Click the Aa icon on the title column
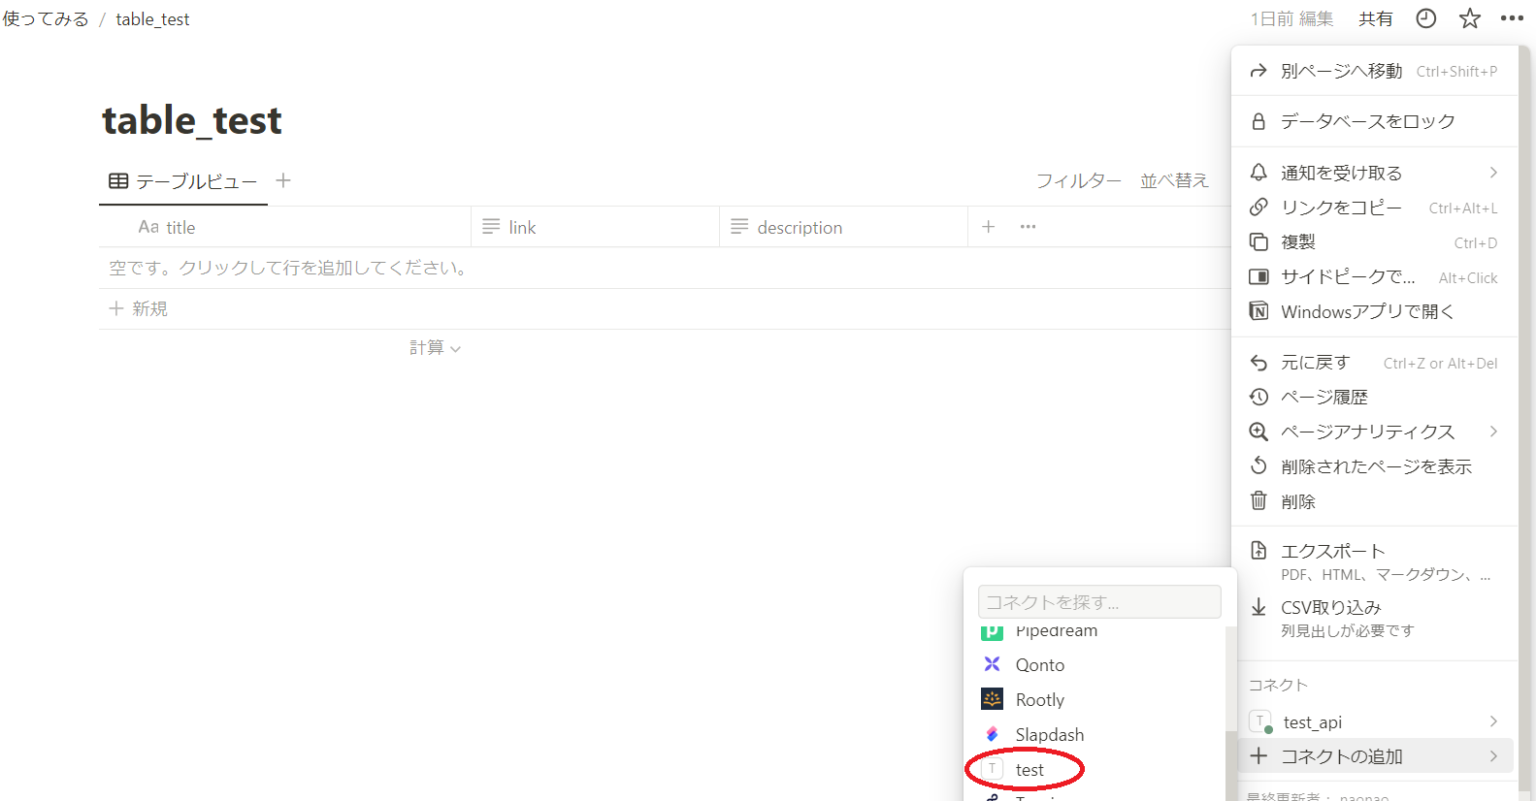Viewport: 1536px width, 801px height. point(150,227)
